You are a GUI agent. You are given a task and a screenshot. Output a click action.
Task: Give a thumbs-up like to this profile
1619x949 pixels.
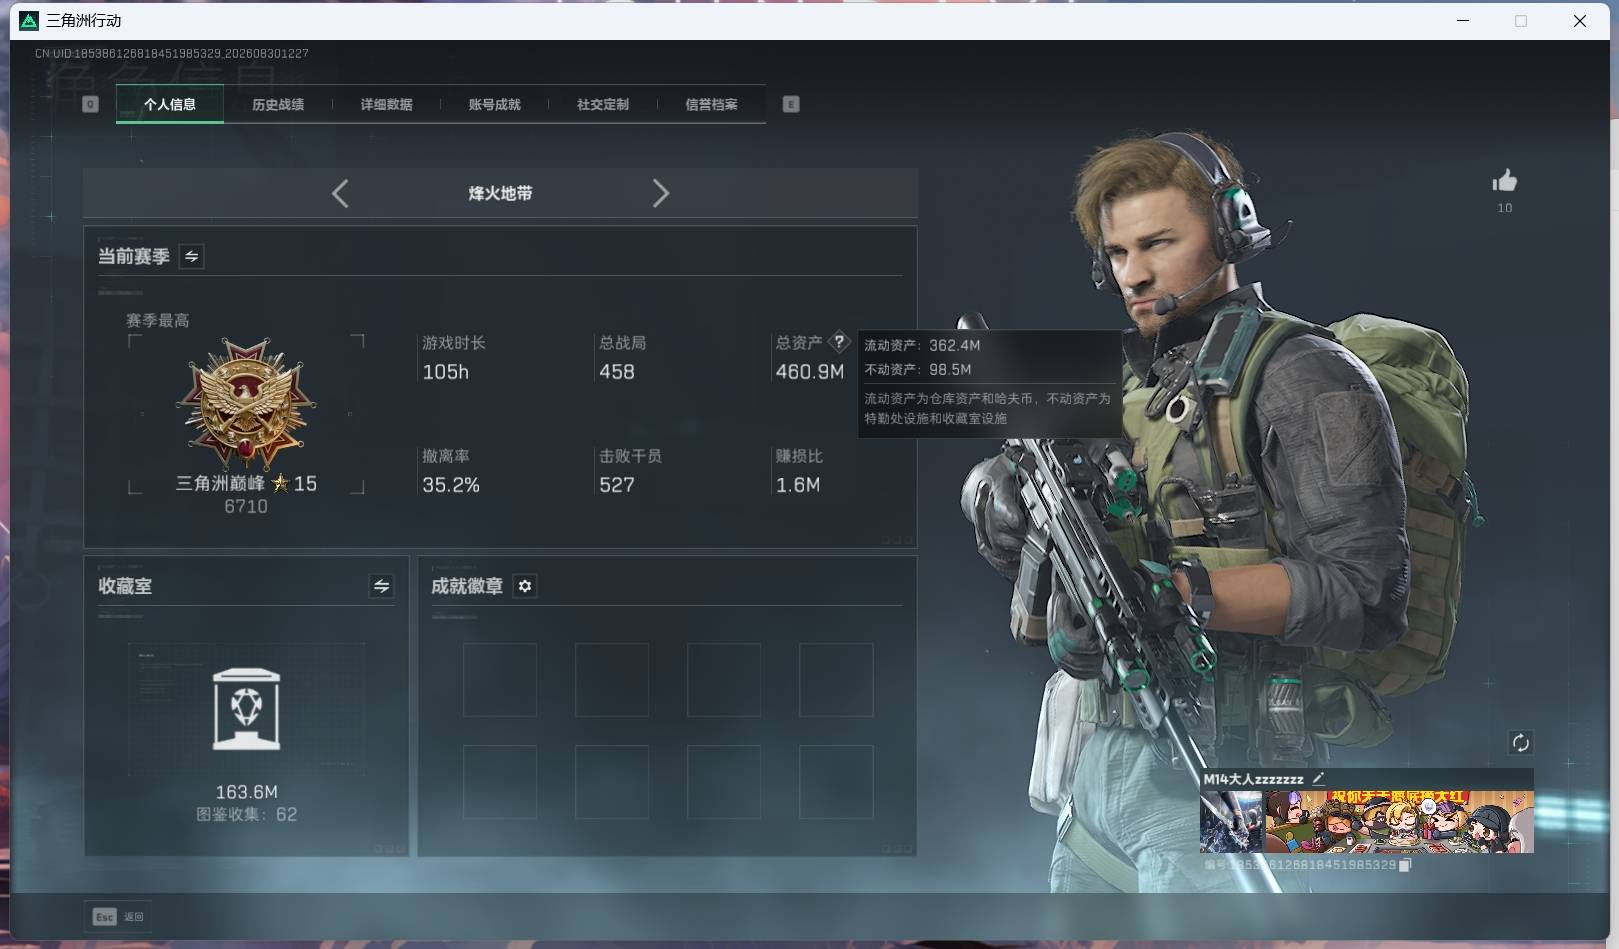pos(1504,181)
